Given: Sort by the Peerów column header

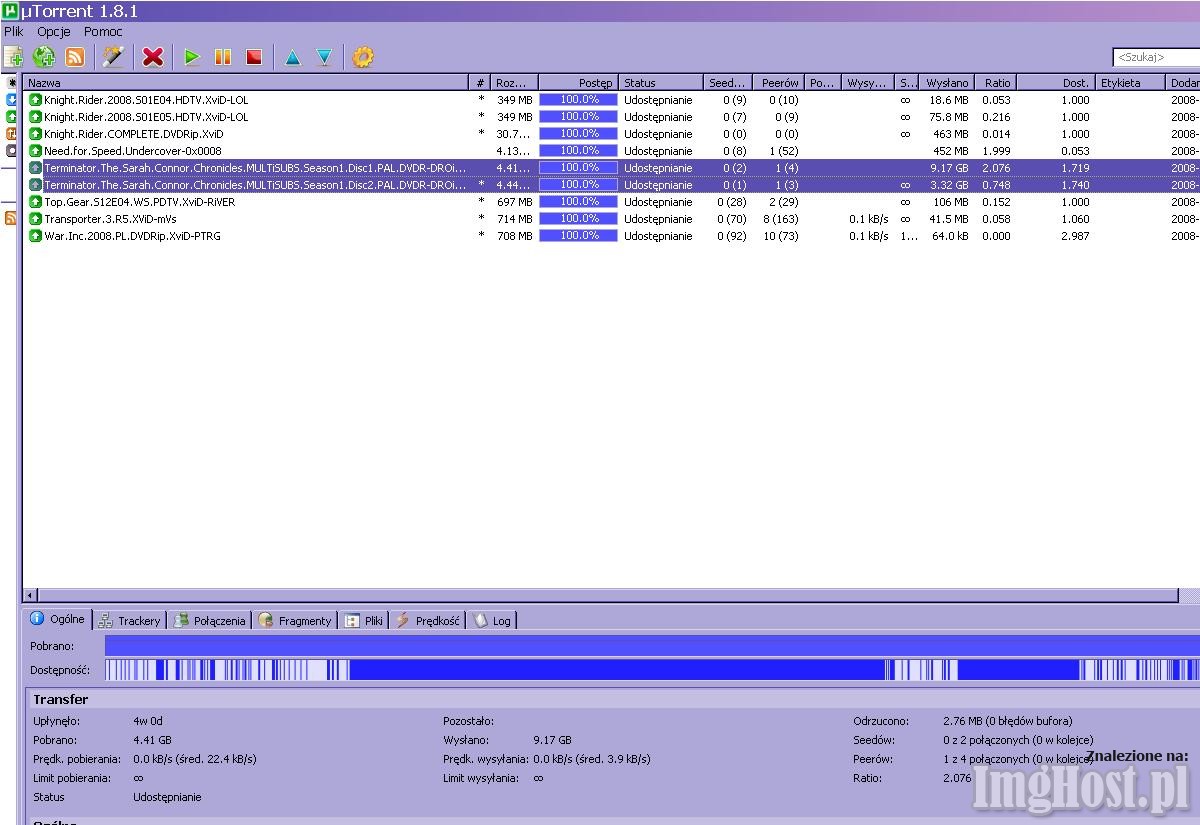Looking at the screenshot, I should click(x=778, y=83).
